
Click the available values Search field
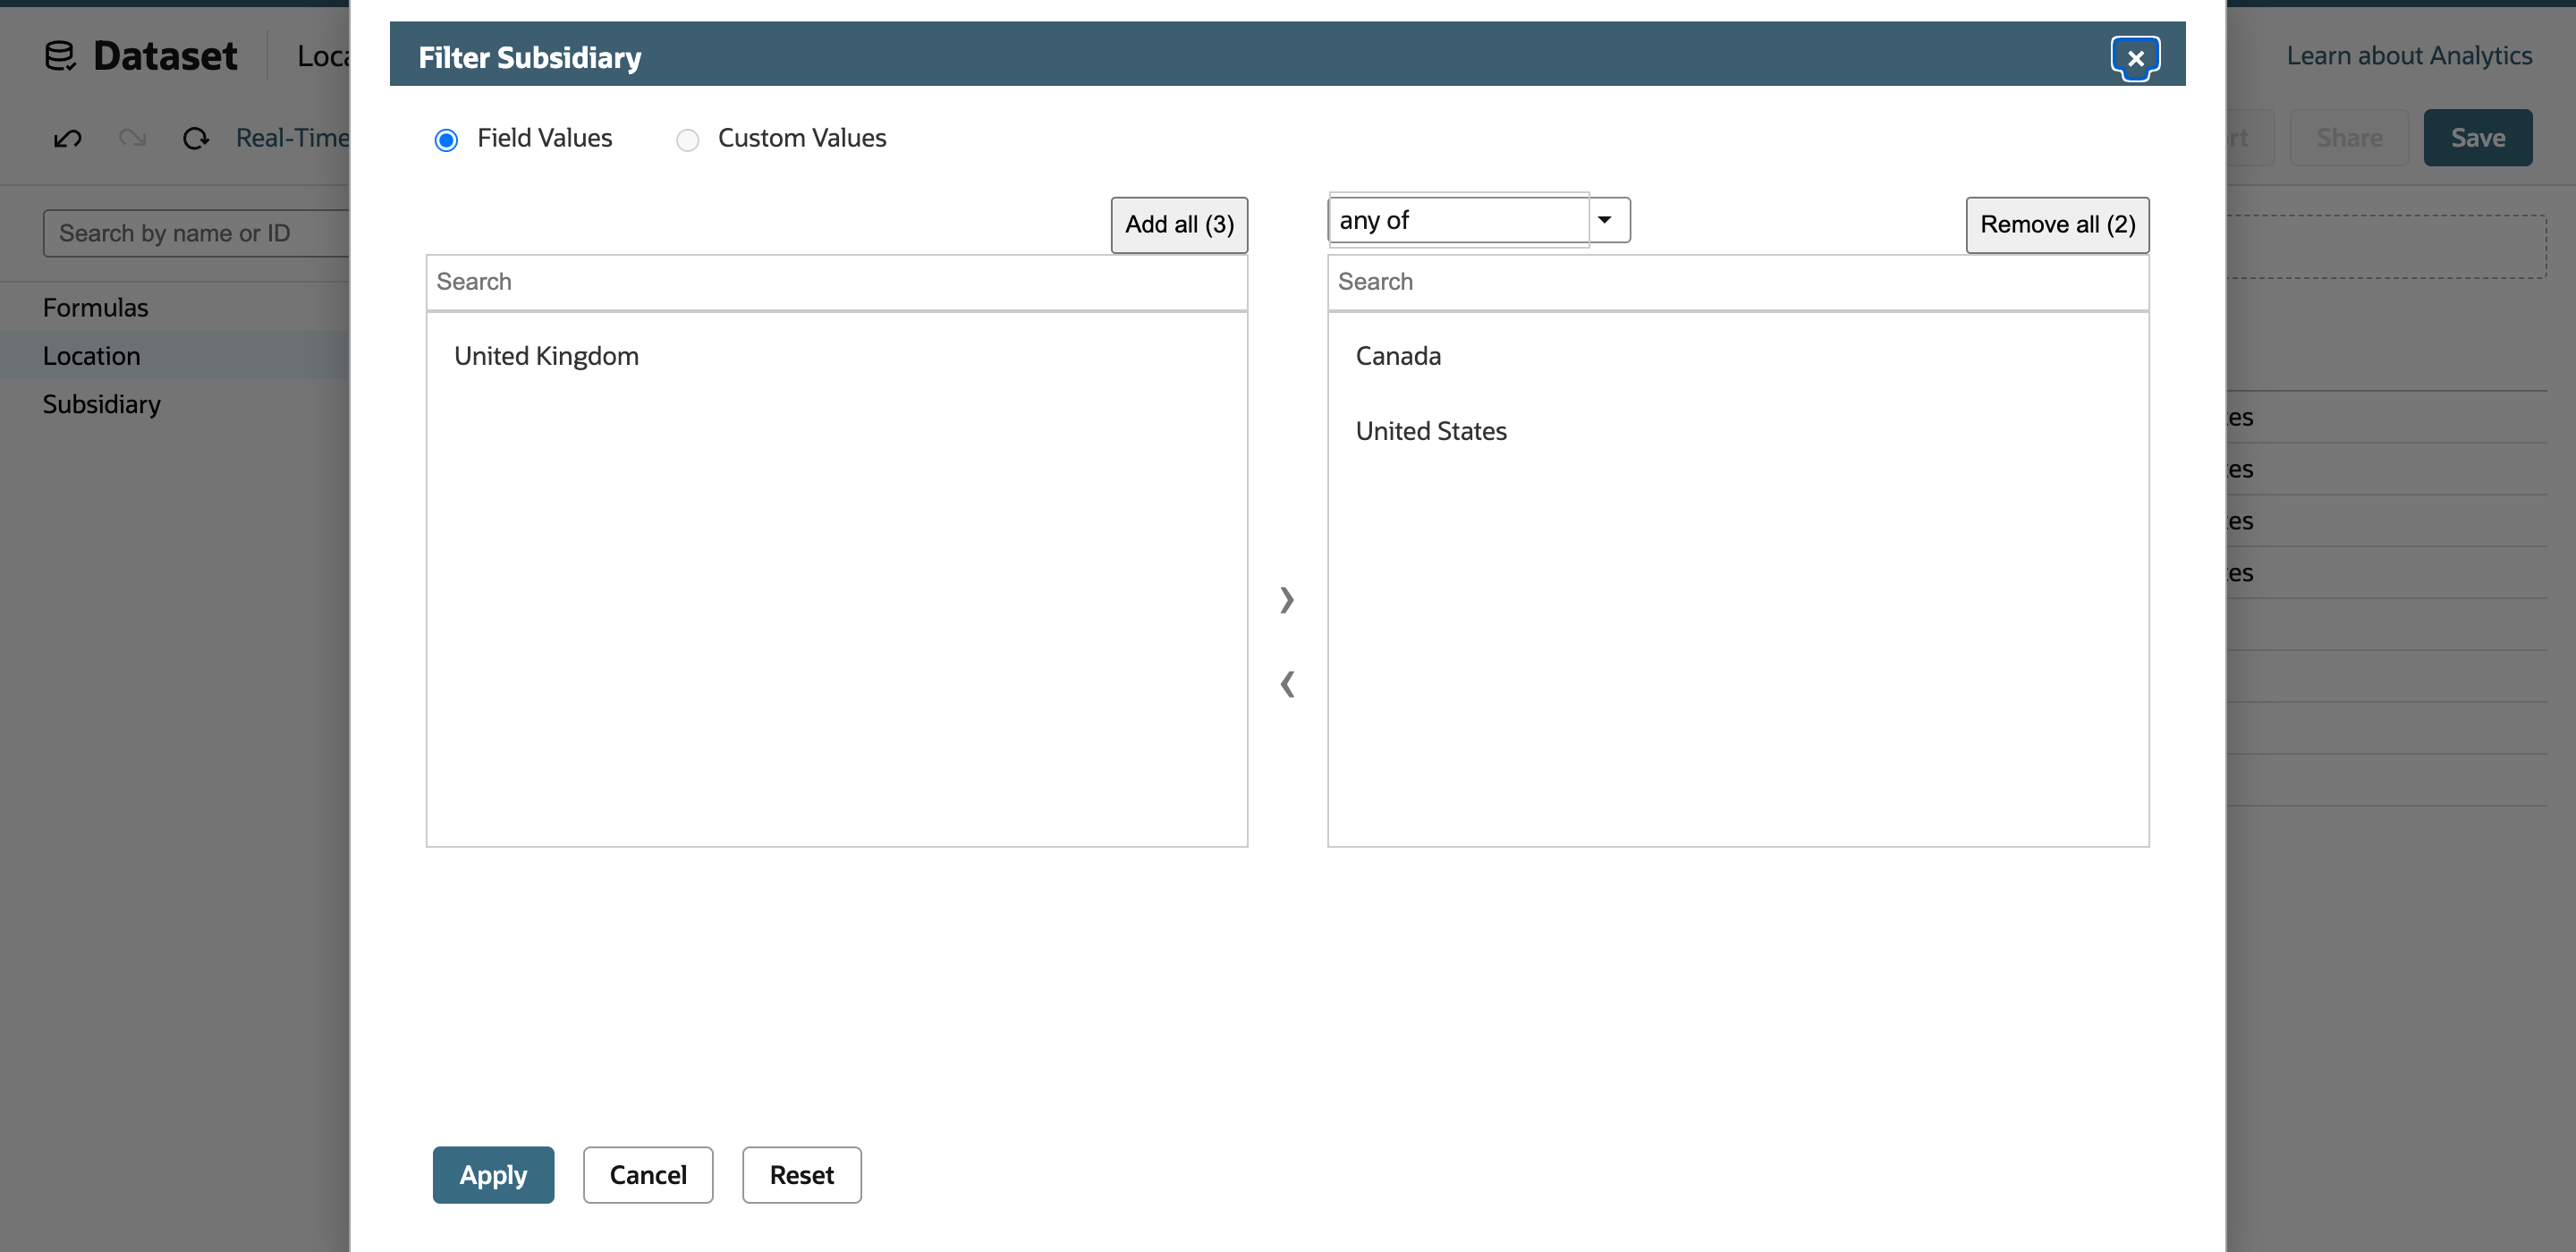836,281
